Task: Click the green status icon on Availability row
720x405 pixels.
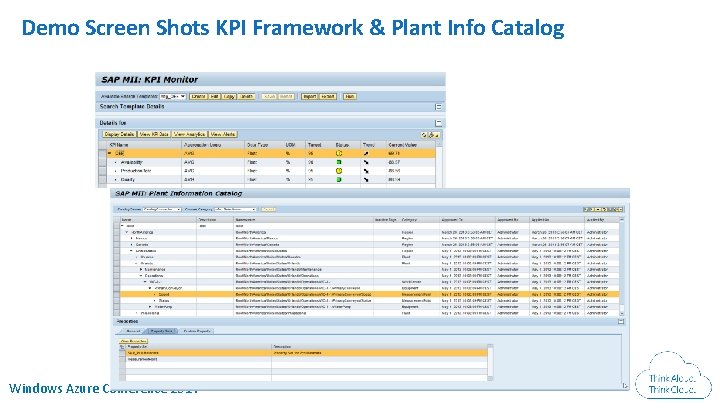Action: click(x=339, y=162)
